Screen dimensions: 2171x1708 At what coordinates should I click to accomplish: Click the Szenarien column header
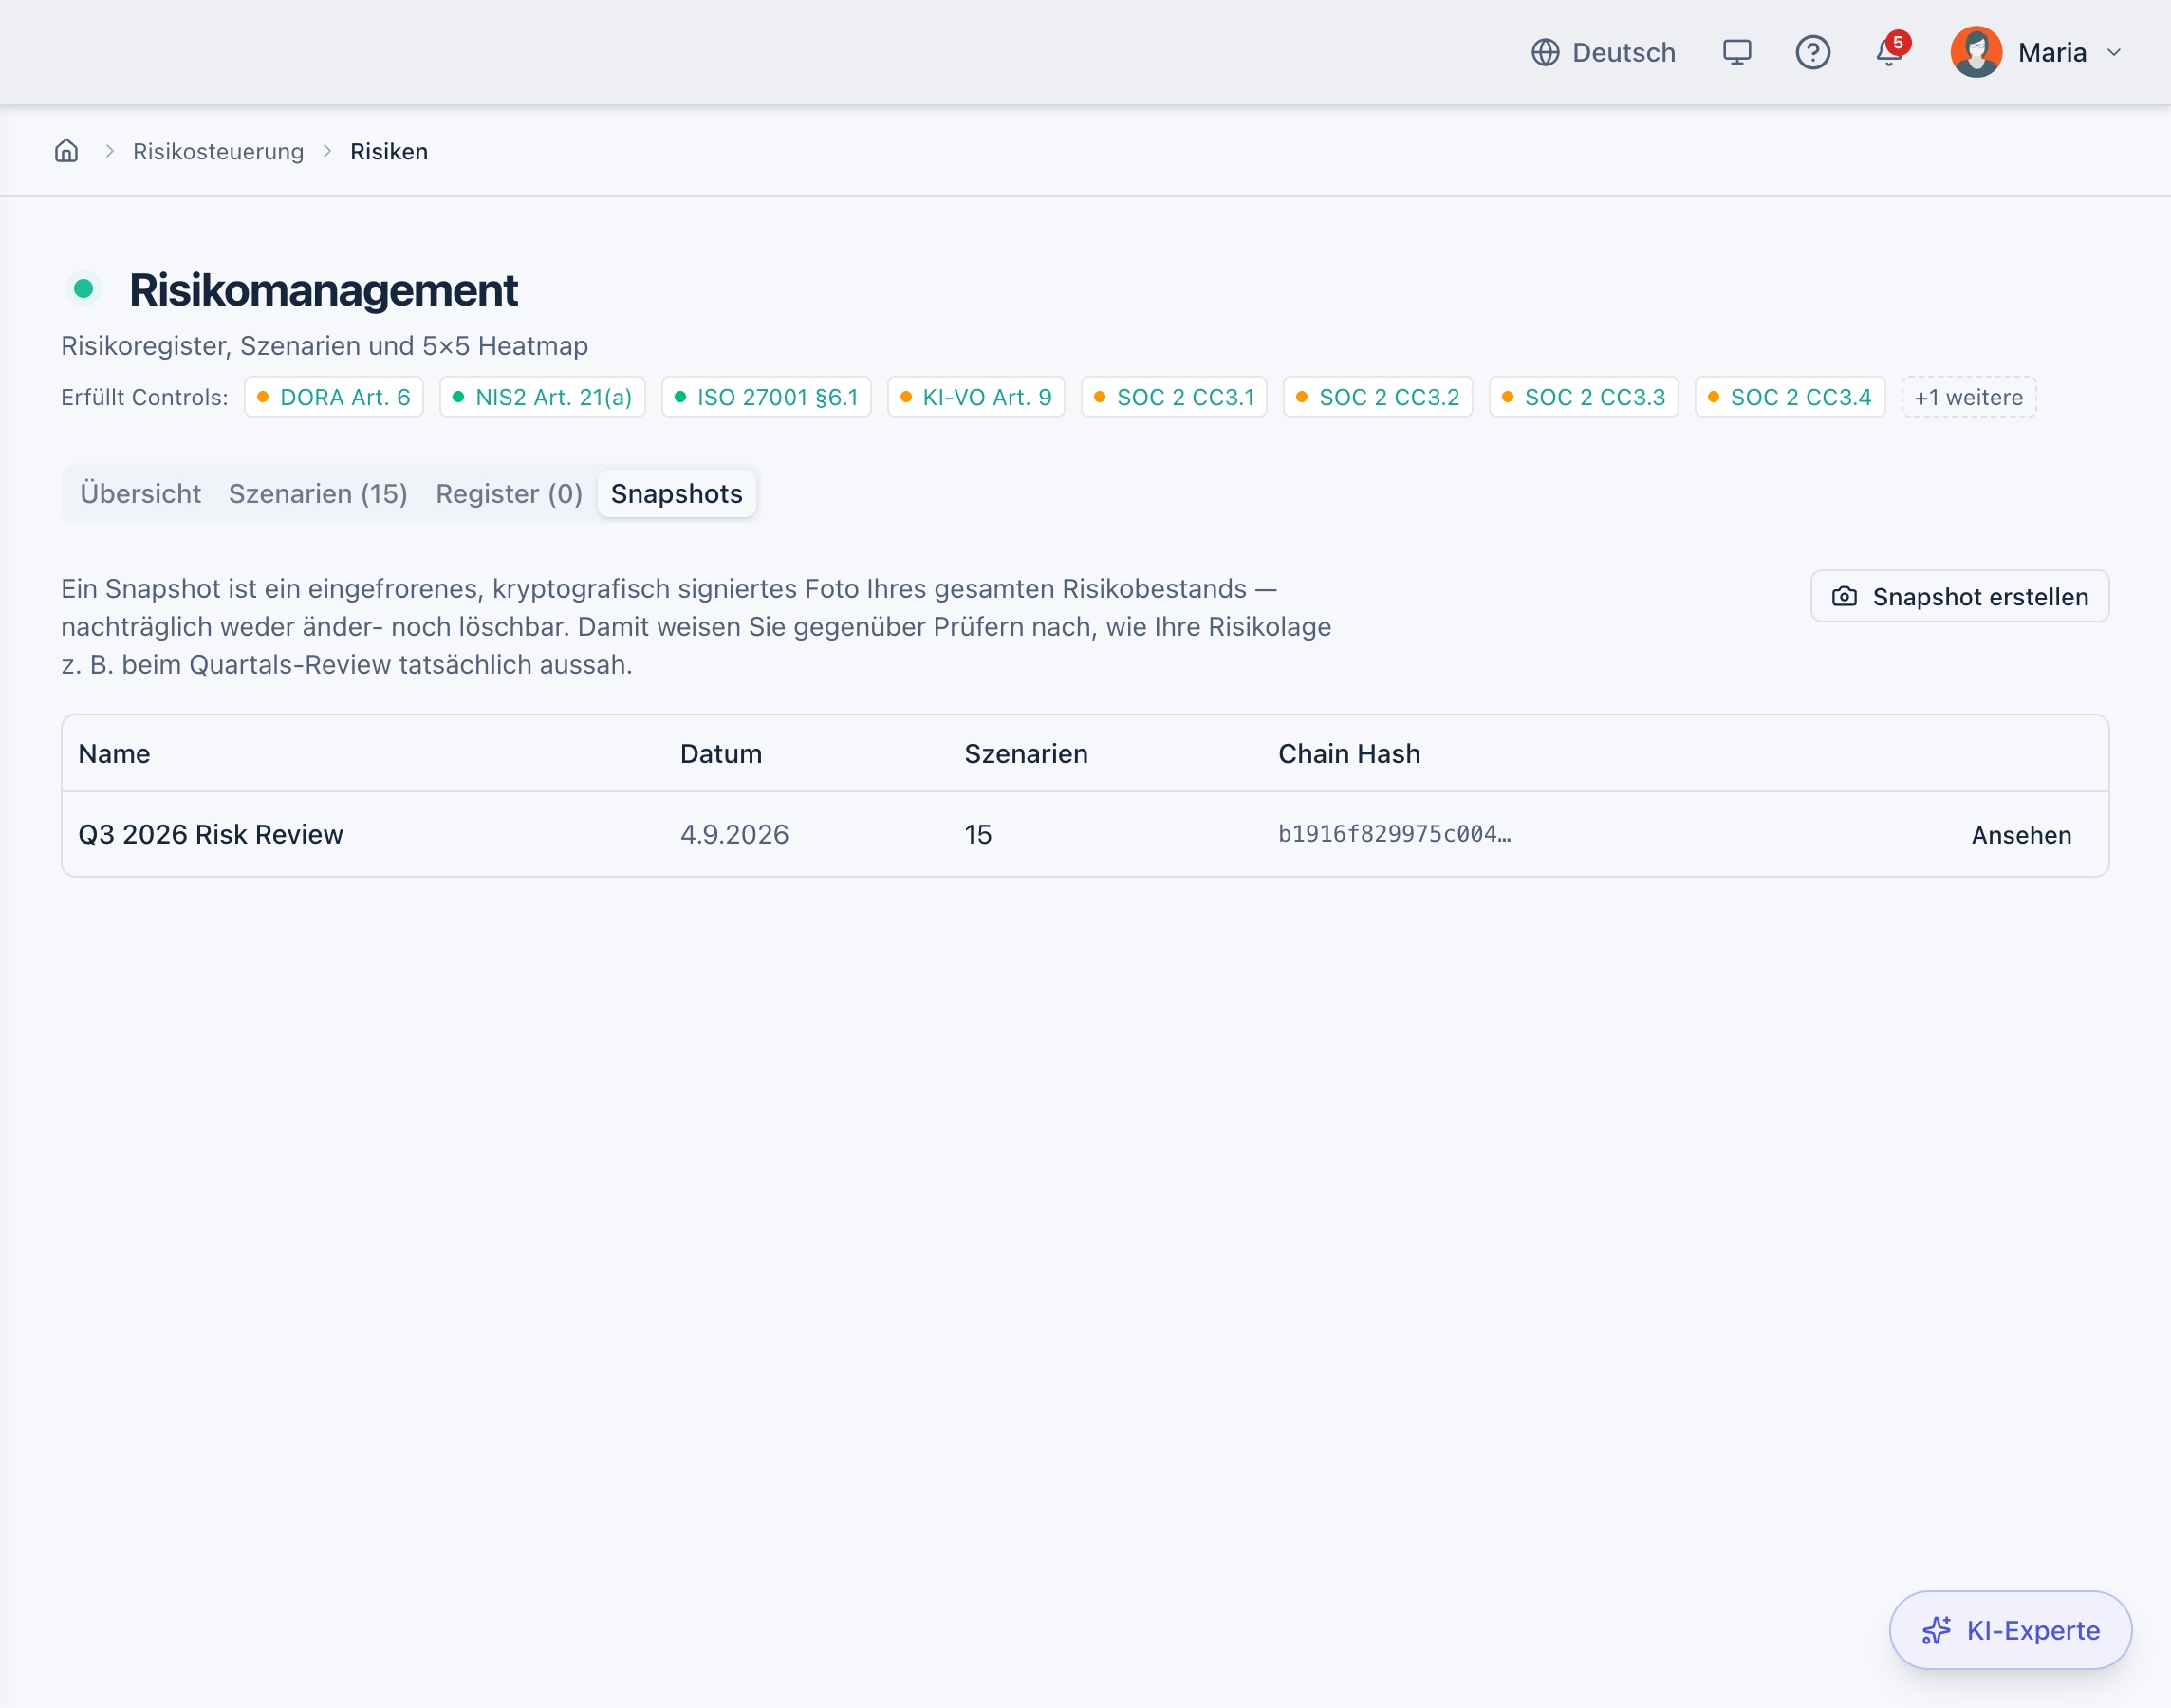[1026, 754]
